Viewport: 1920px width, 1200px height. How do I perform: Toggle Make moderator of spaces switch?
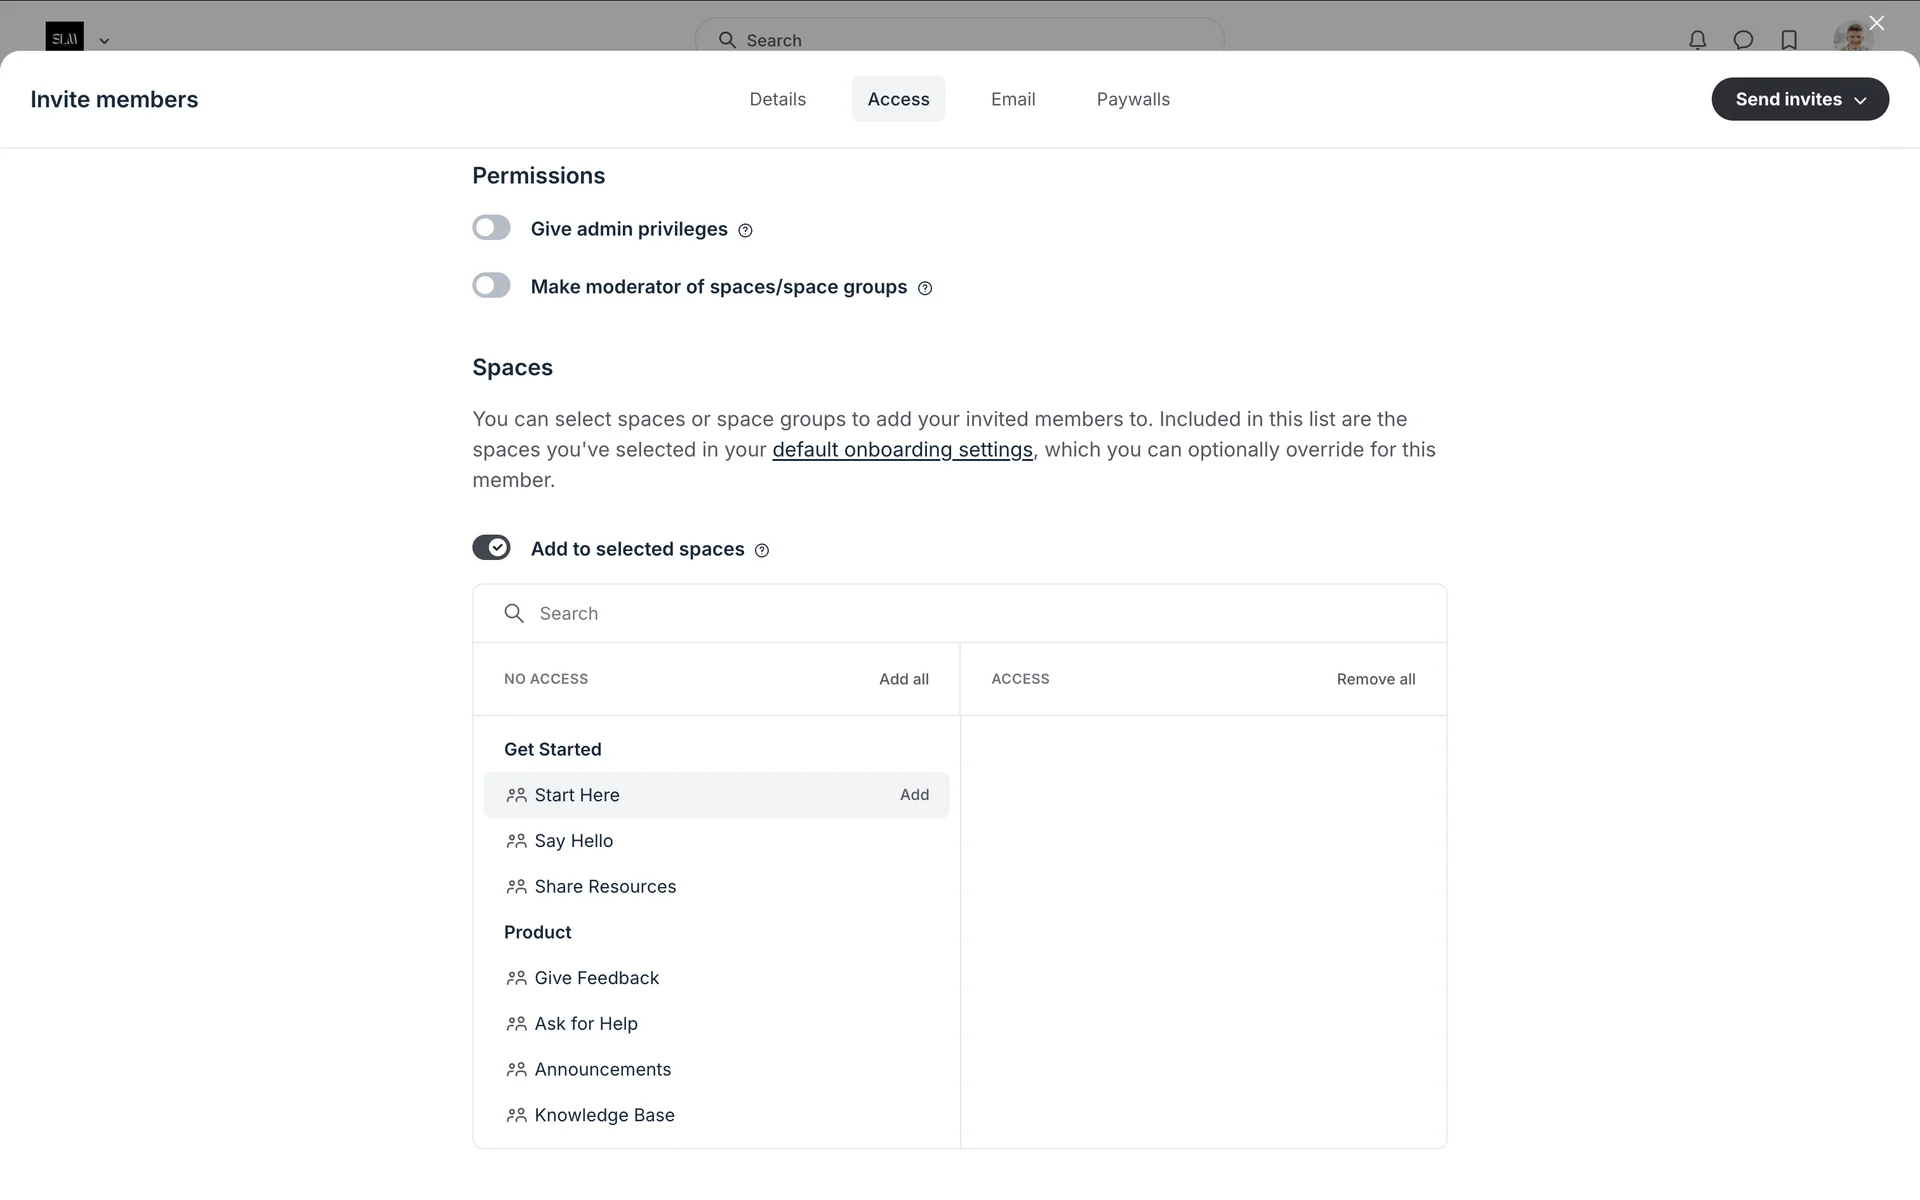point(491,286)
